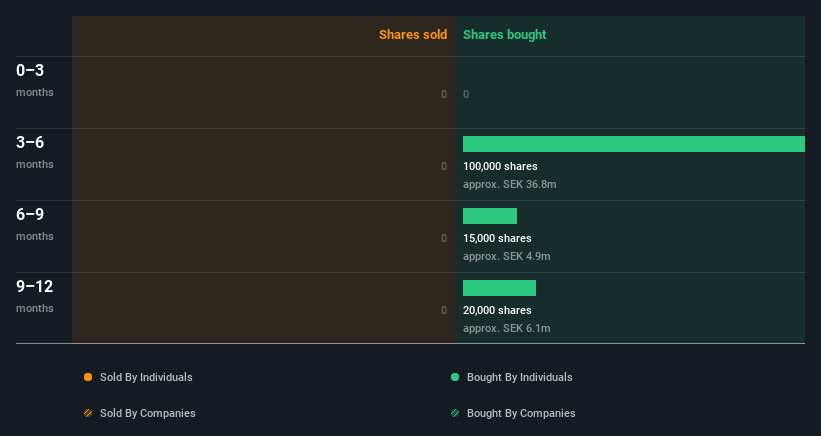The image size is (821, 436).
Task: Click approx. SEK 4.9m text
Action: click(506, 256)
